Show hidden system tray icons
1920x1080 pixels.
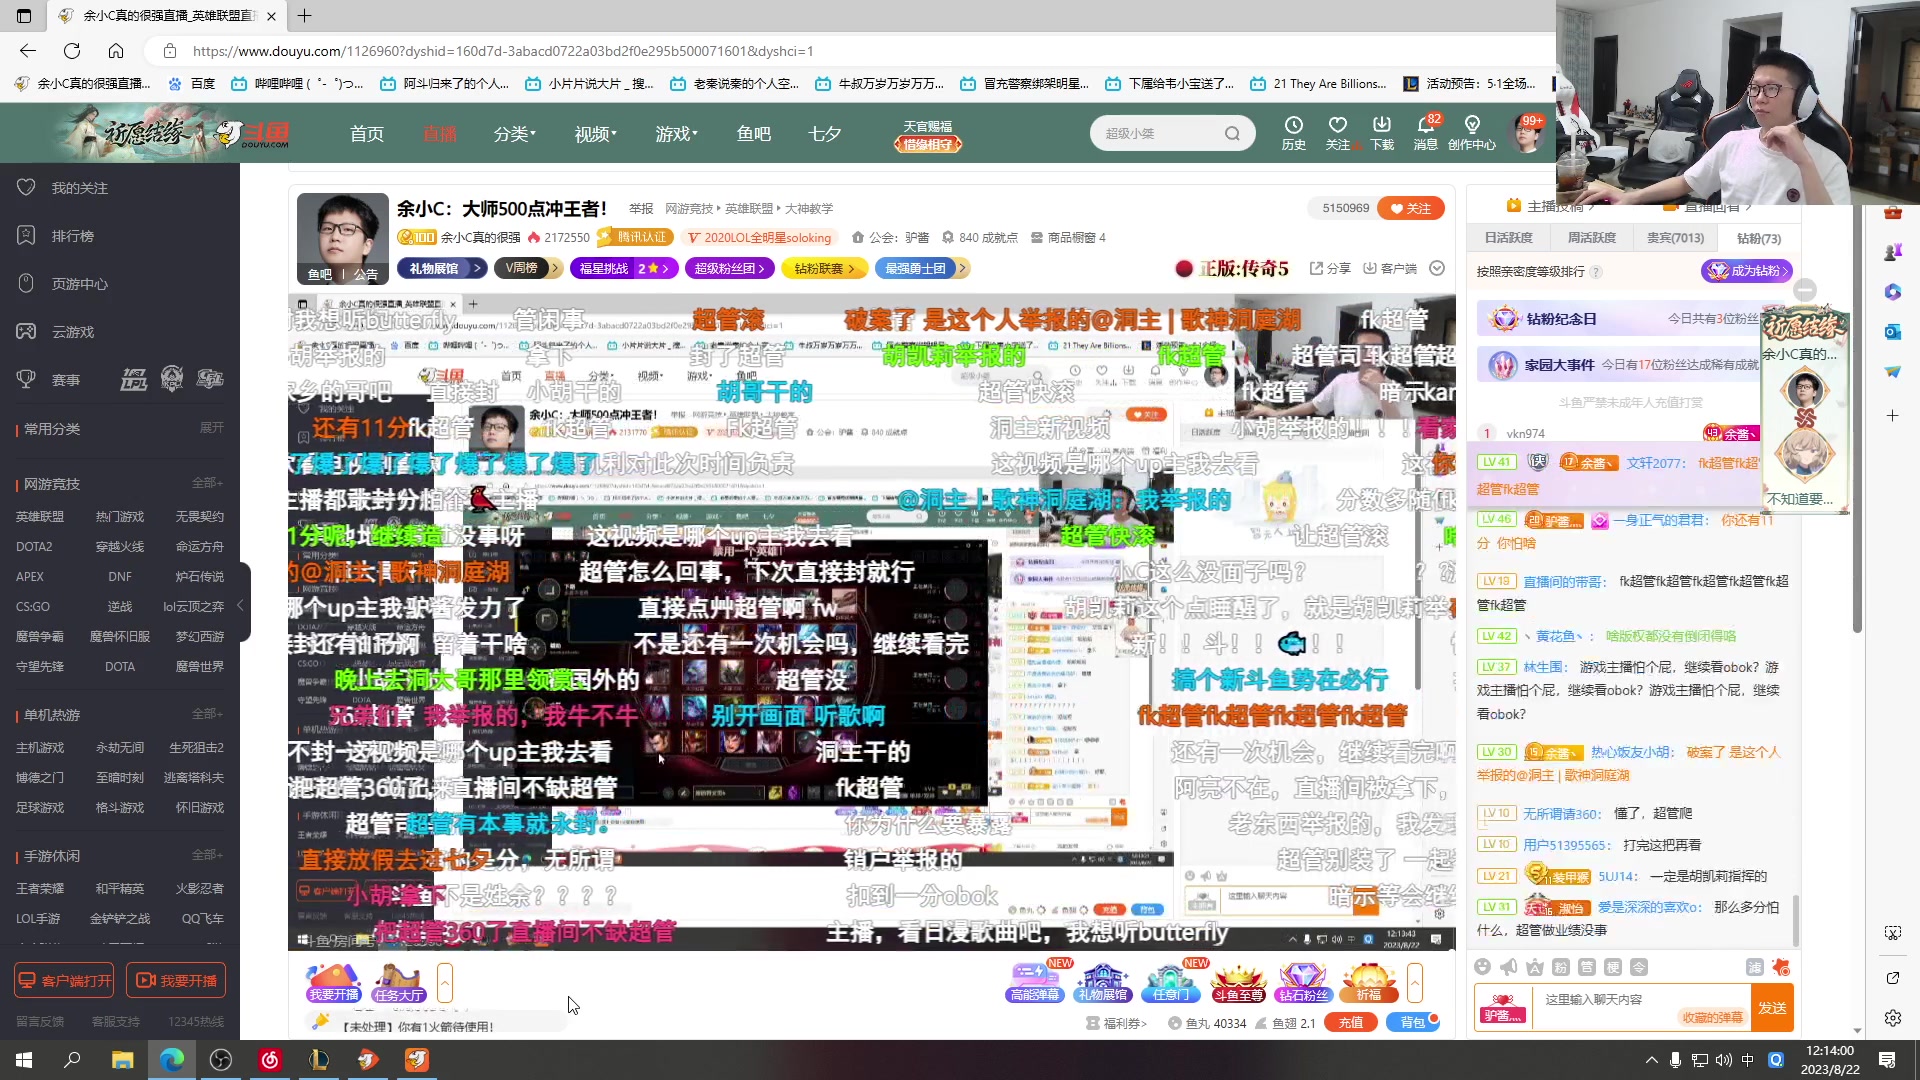coord(1651,1060)
